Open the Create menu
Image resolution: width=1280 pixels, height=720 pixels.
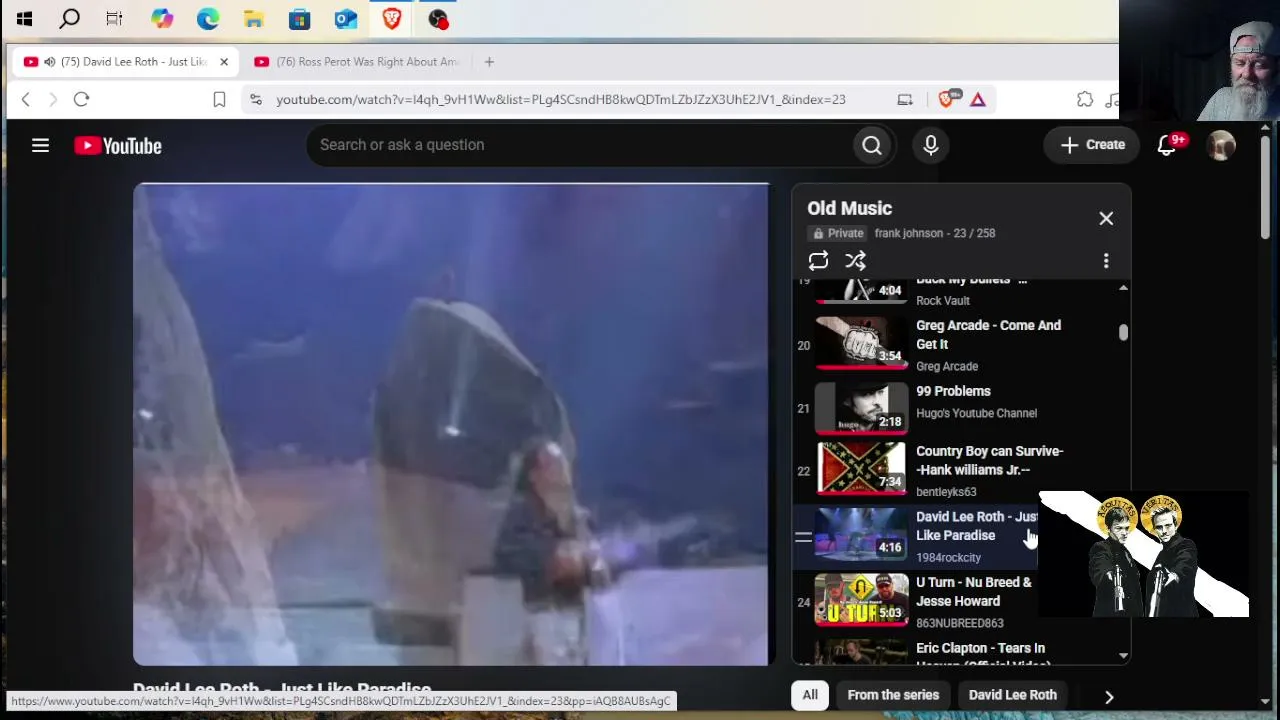click(1092, 145)
